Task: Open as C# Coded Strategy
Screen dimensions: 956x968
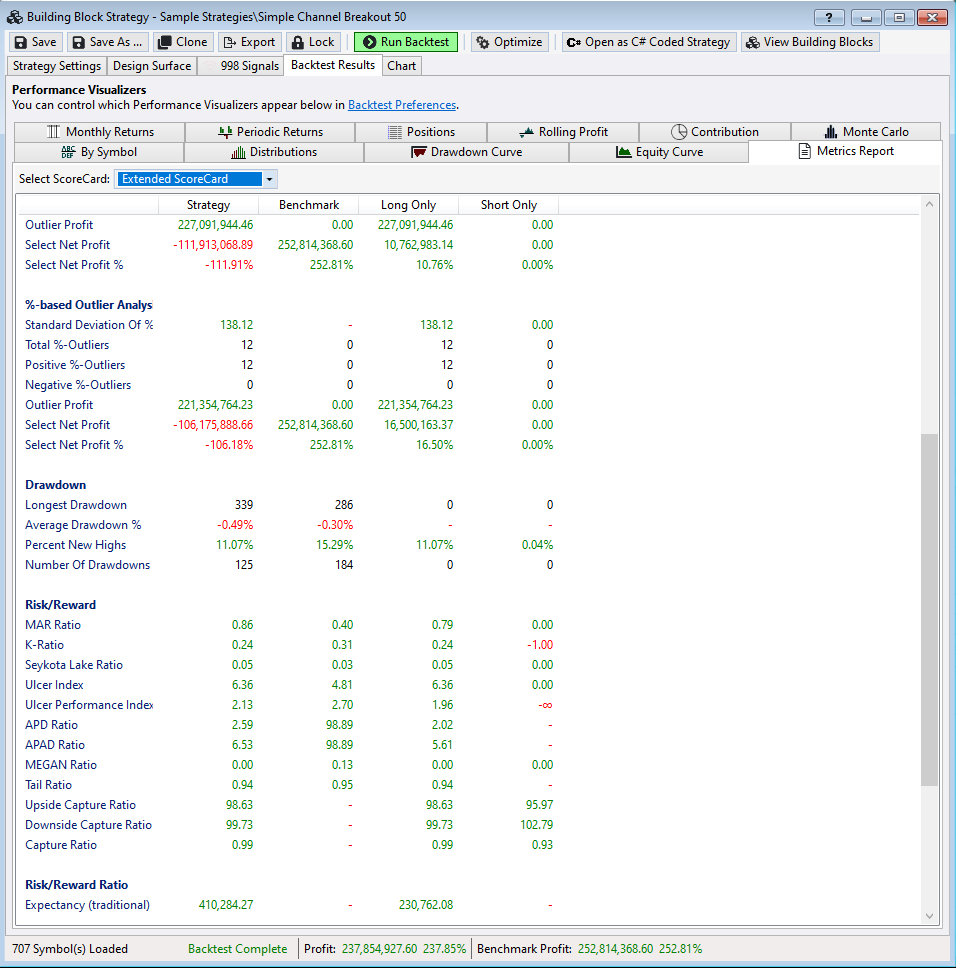Action: click(649, 42)
